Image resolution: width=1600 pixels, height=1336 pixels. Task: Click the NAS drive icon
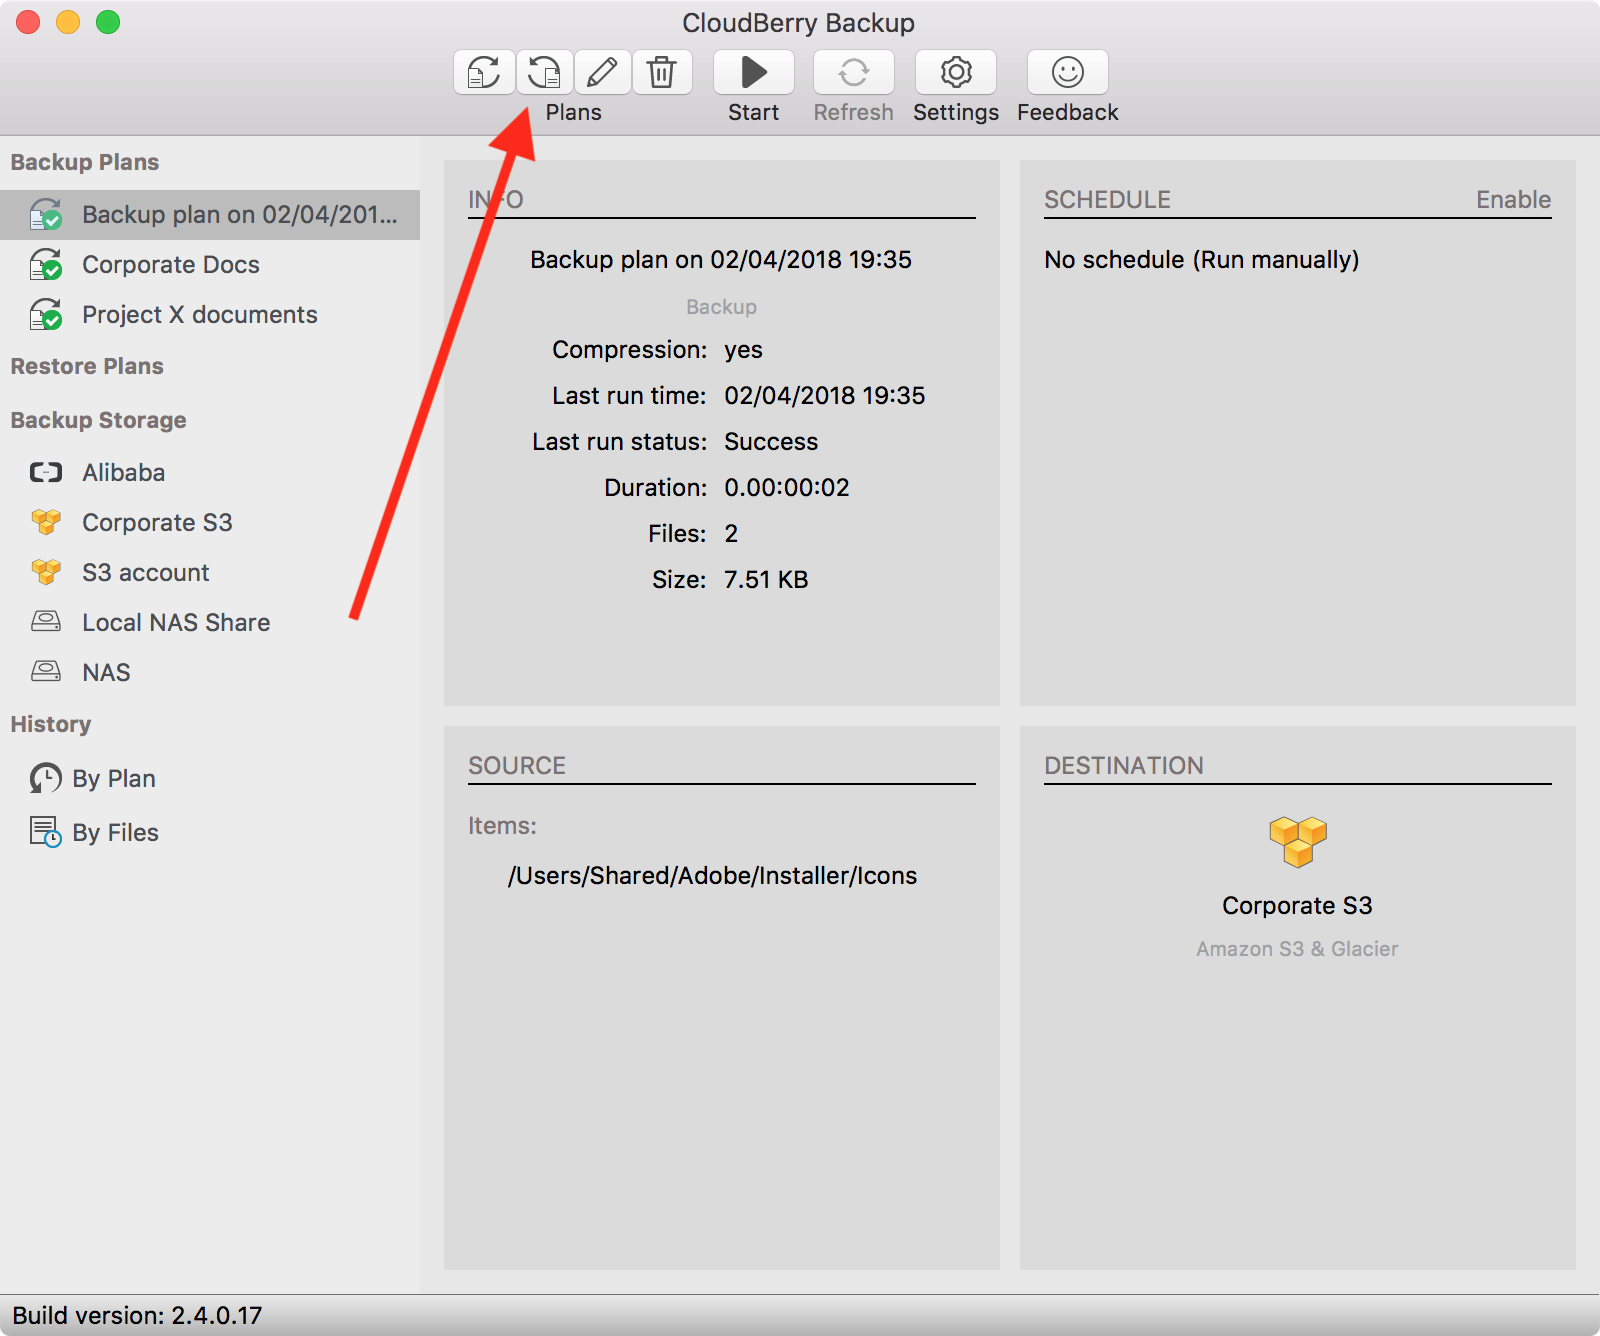click(x=46, y=672)
